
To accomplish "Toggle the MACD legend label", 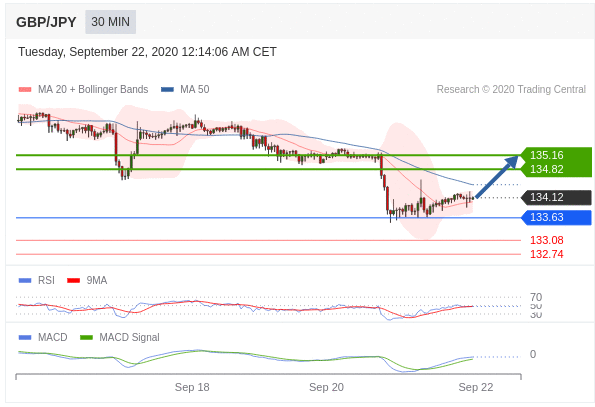I will pos(53,337).
